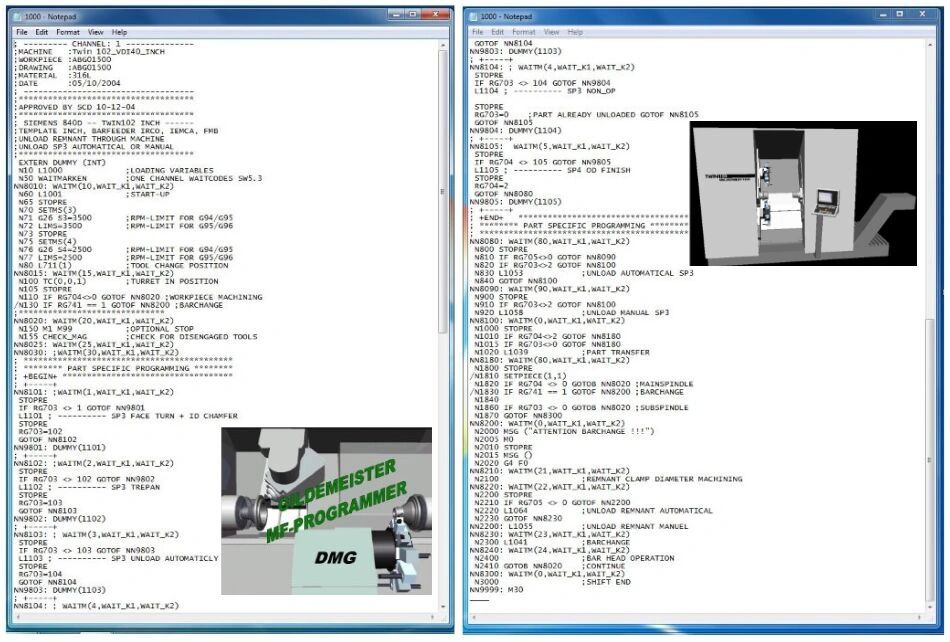Open Help menu in left Notepad window

pyautogui.click(x=119, y=32)
